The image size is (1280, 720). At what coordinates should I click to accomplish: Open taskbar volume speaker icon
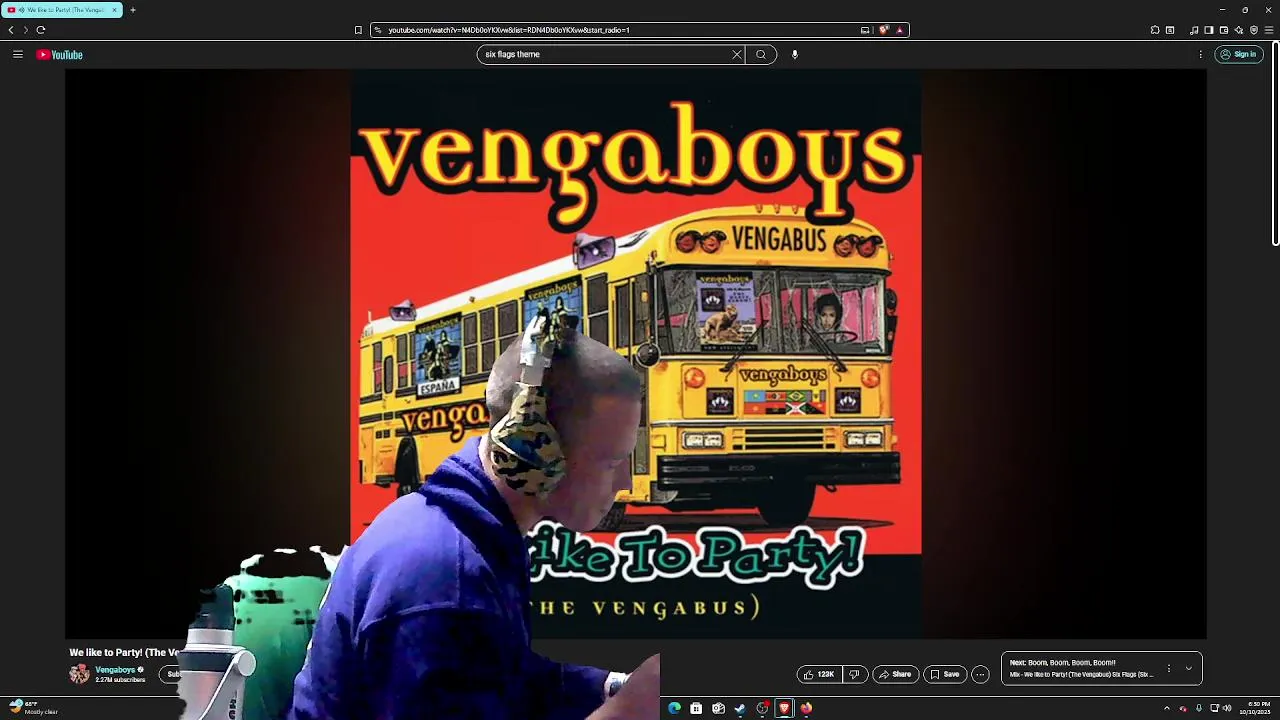pyautogui.click(x=1227, y=708)
